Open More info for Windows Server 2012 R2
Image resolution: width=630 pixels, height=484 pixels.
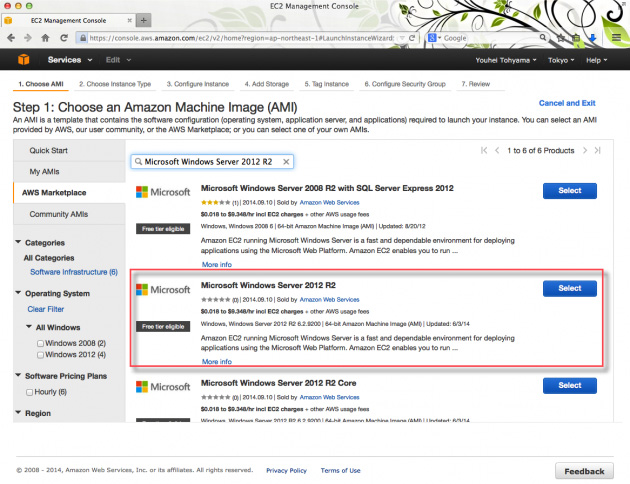click(217, 361)
